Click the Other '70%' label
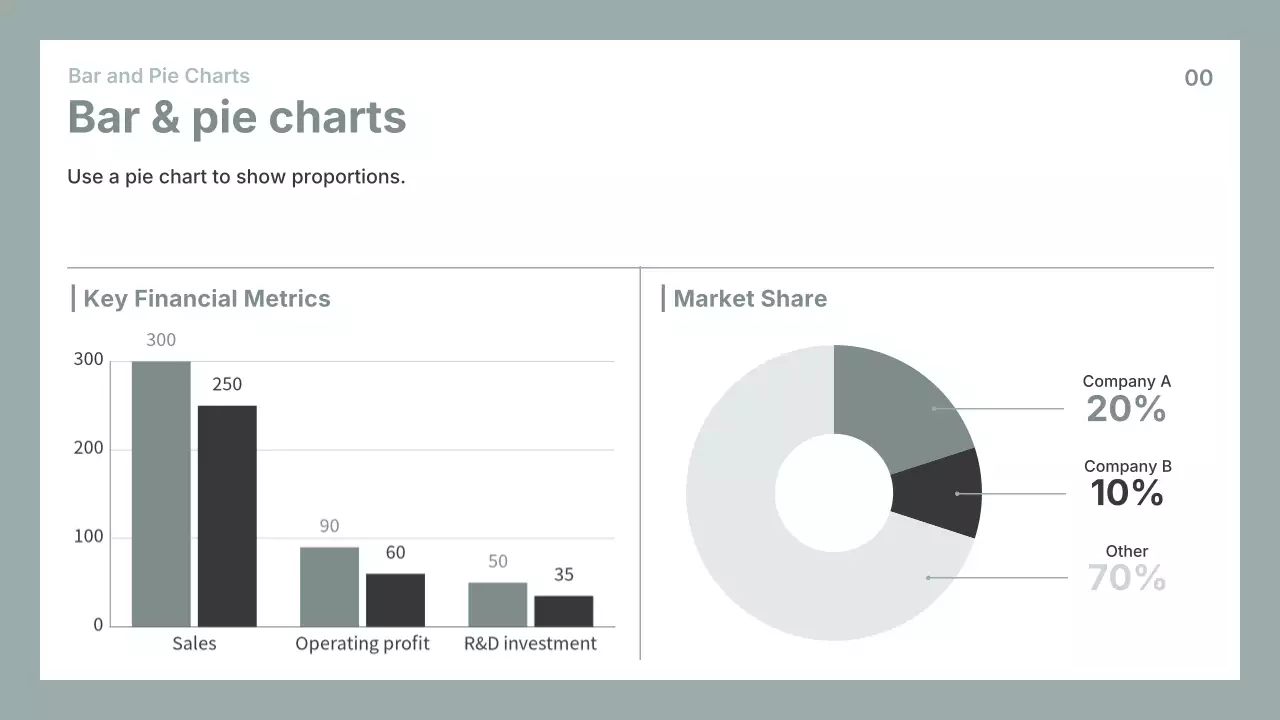Viewport: 1280px width, 720px height. point(1126,578)
